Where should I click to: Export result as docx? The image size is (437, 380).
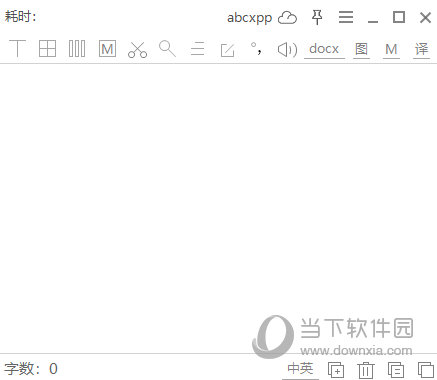[x=324, y=49]
